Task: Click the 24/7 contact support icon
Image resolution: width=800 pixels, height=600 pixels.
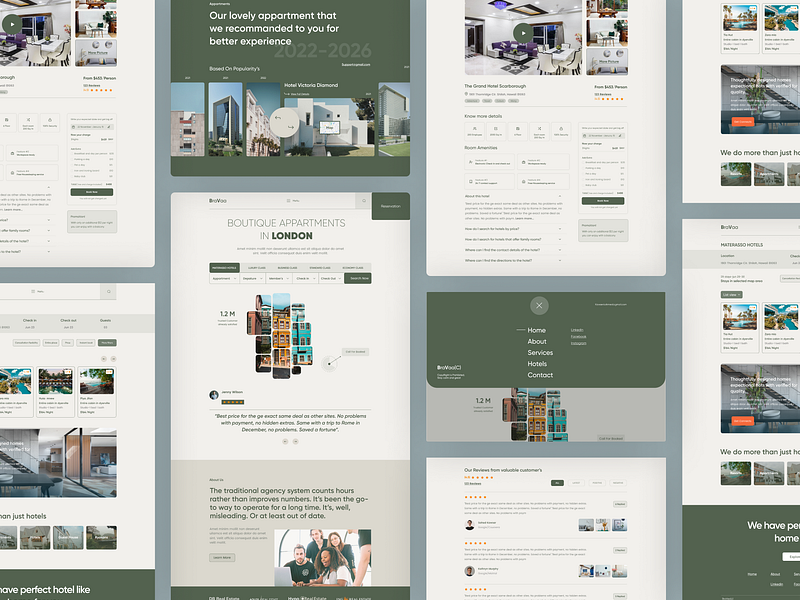Action: point(470,181)
